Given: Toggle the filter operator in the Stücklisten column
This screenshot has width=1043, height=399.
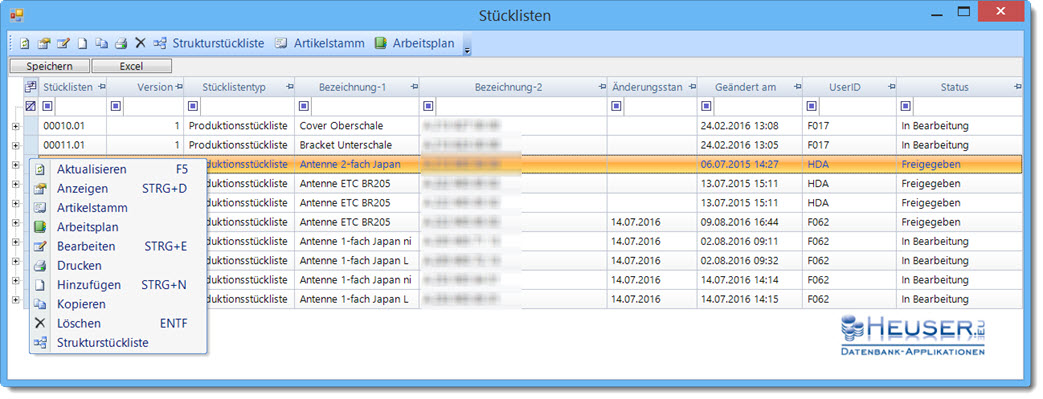Looking at the screenshot, I should pos(47,106).
